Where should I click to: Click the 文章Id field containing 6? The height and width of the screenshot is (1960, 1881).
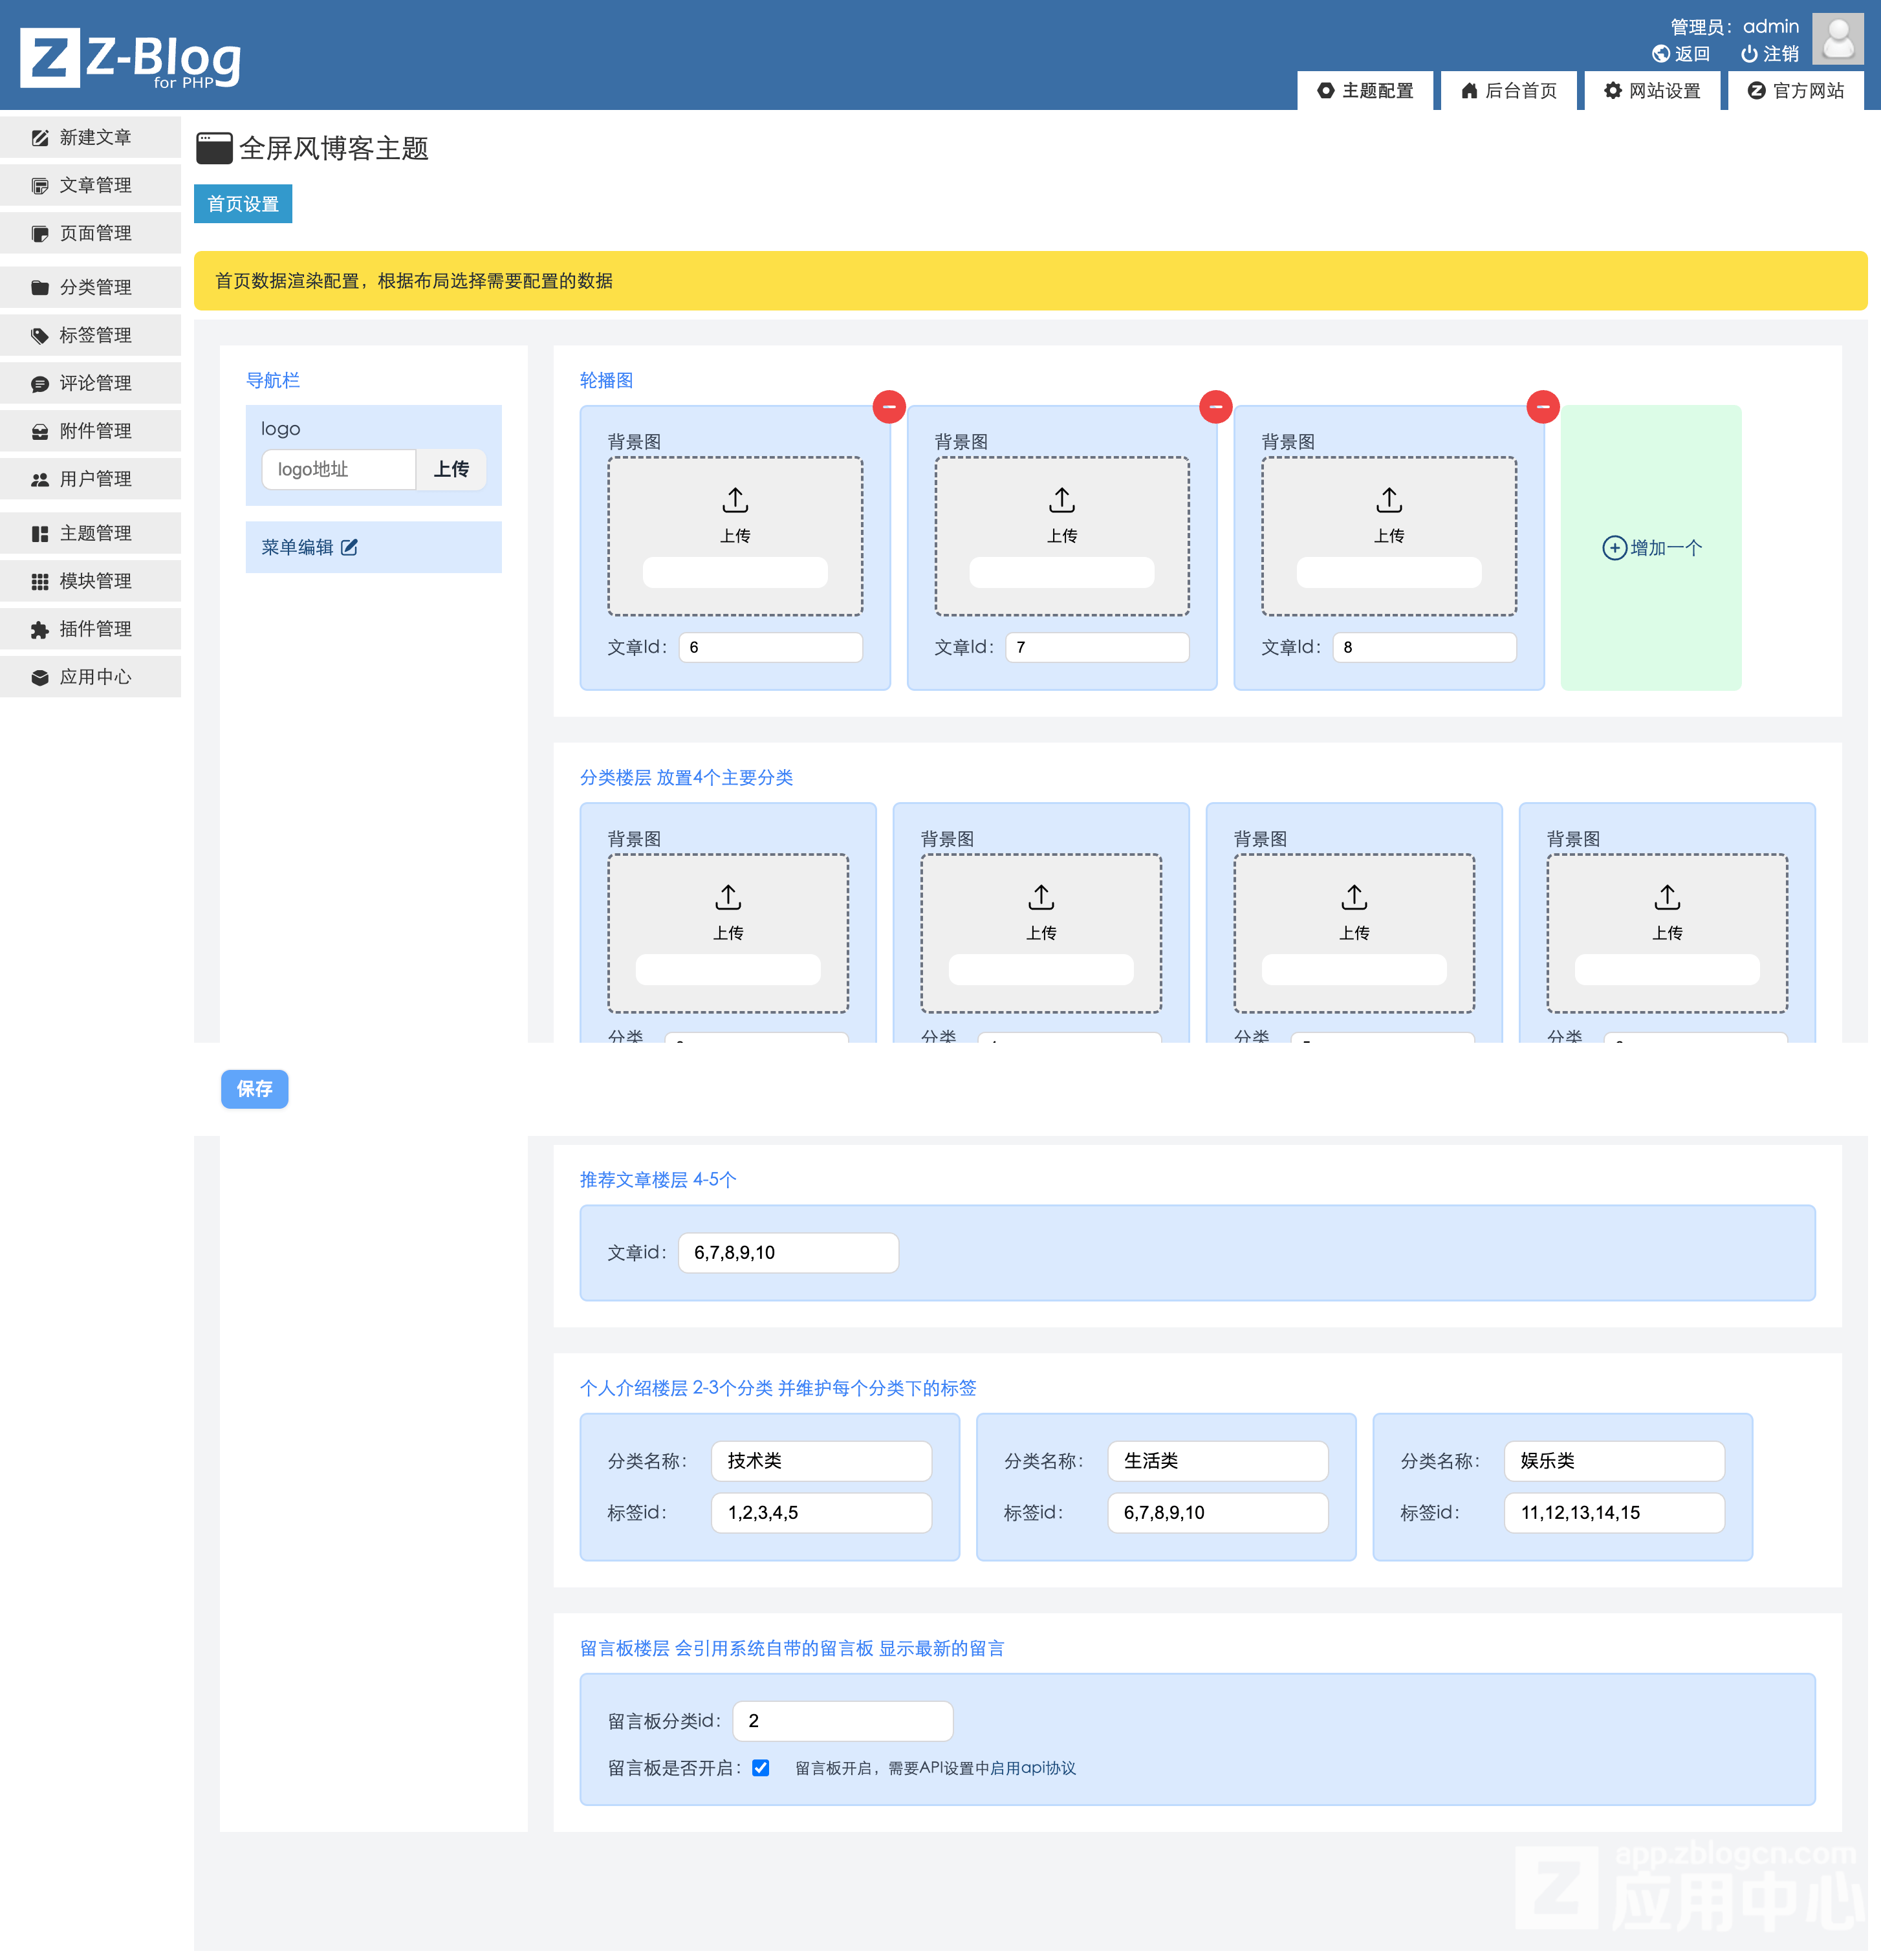[x=771, y=648]
